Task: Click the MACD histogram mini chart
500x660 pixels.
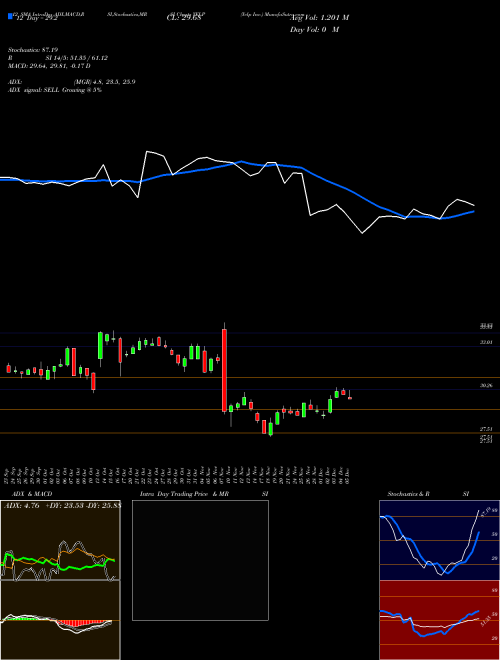Action: coord(60,620)
